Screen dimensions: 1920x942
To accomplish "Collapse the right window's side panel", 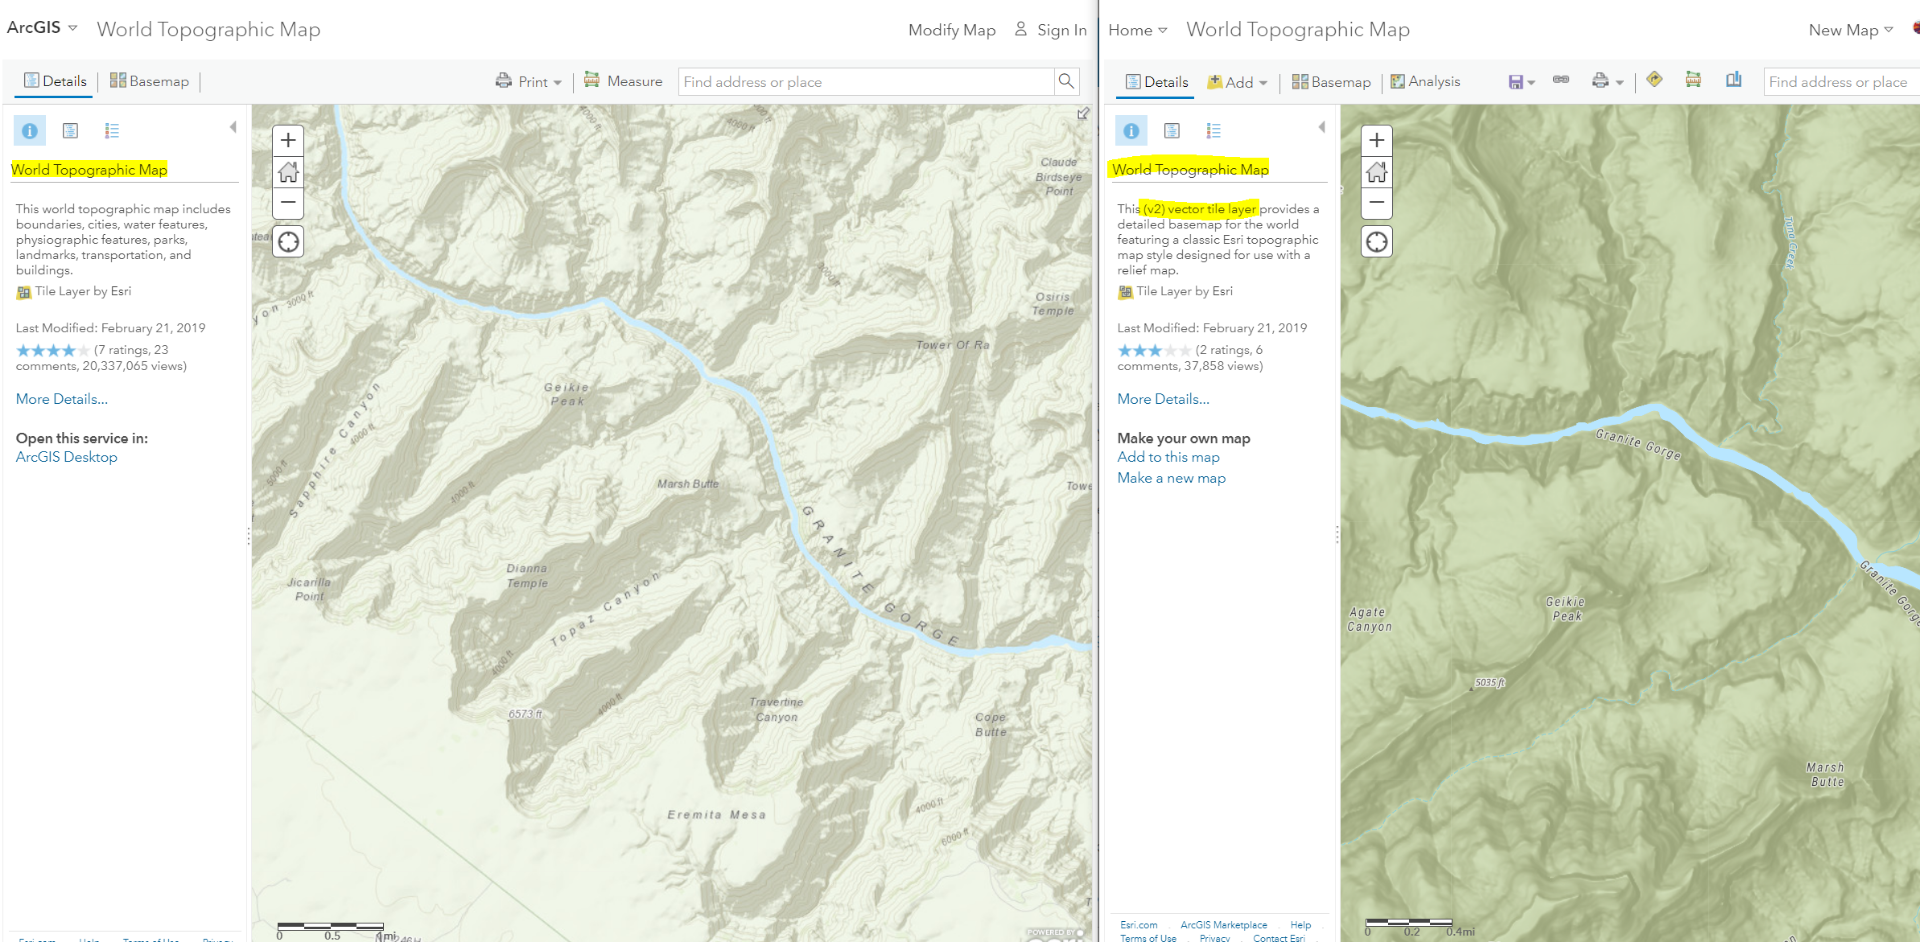I will [x=1322, y=127].
